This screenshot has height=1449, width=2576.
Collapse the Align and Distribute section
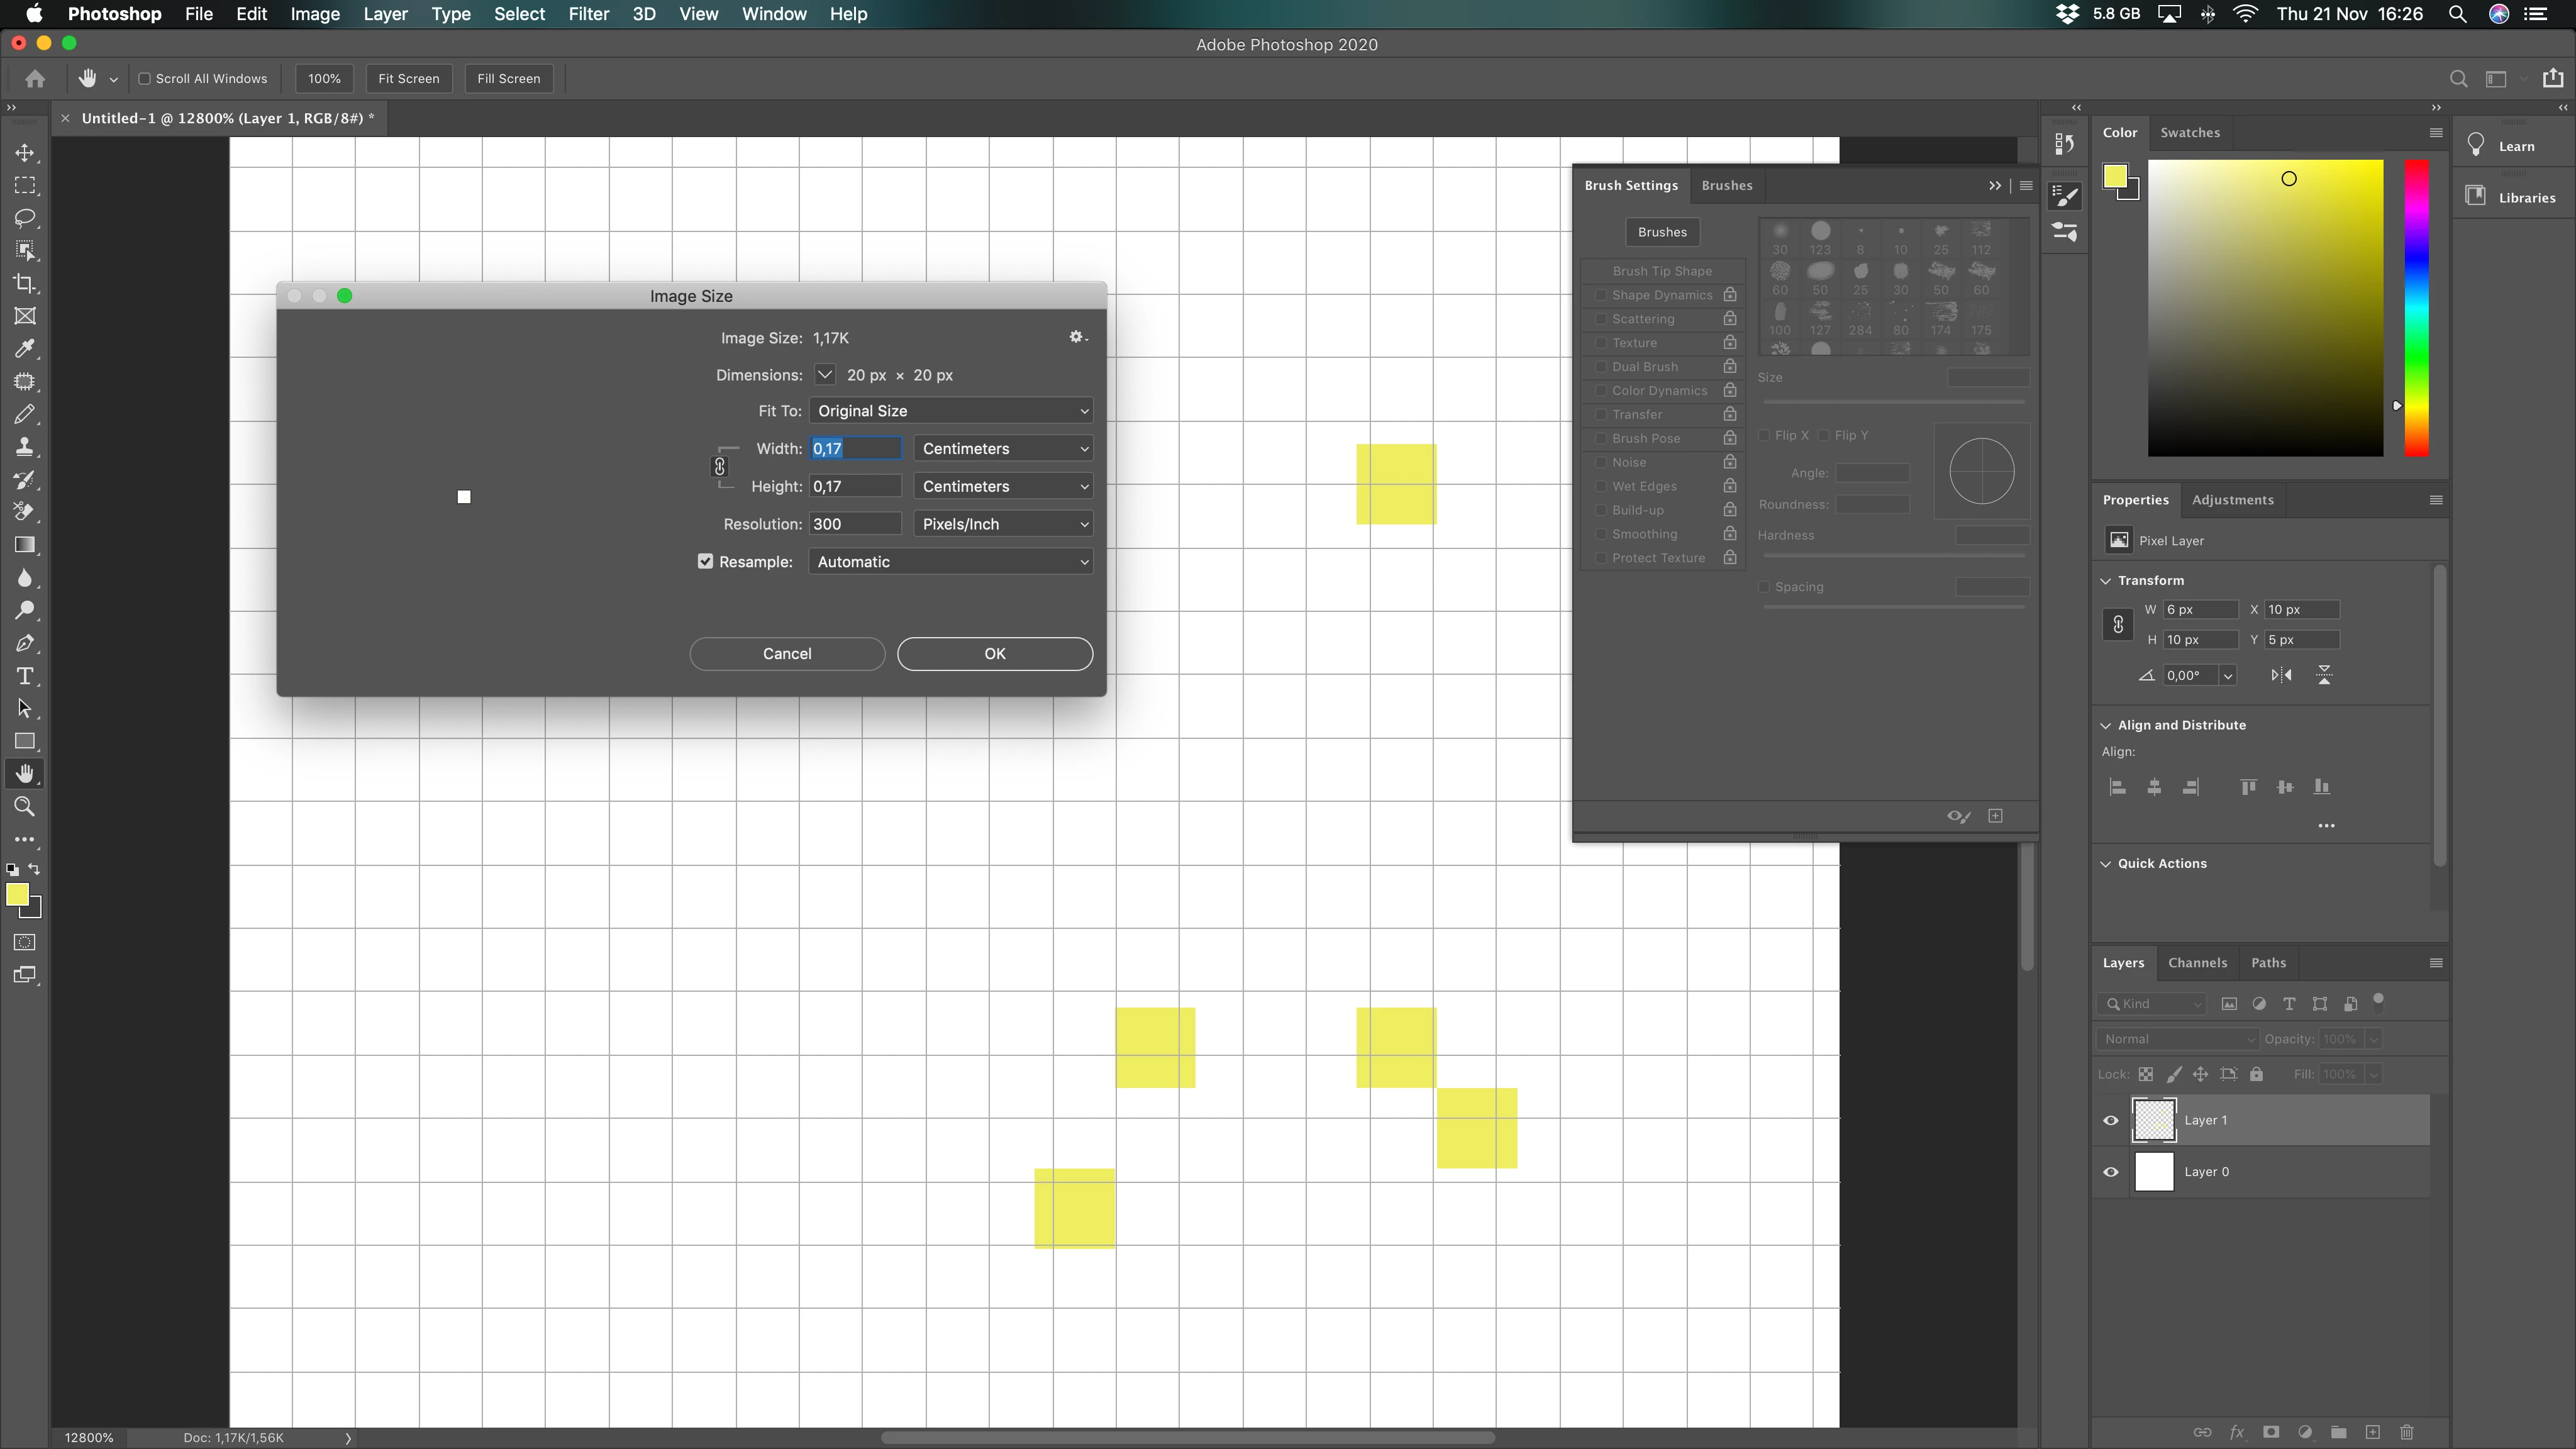pyautogui.click(x=2106, y=725)
